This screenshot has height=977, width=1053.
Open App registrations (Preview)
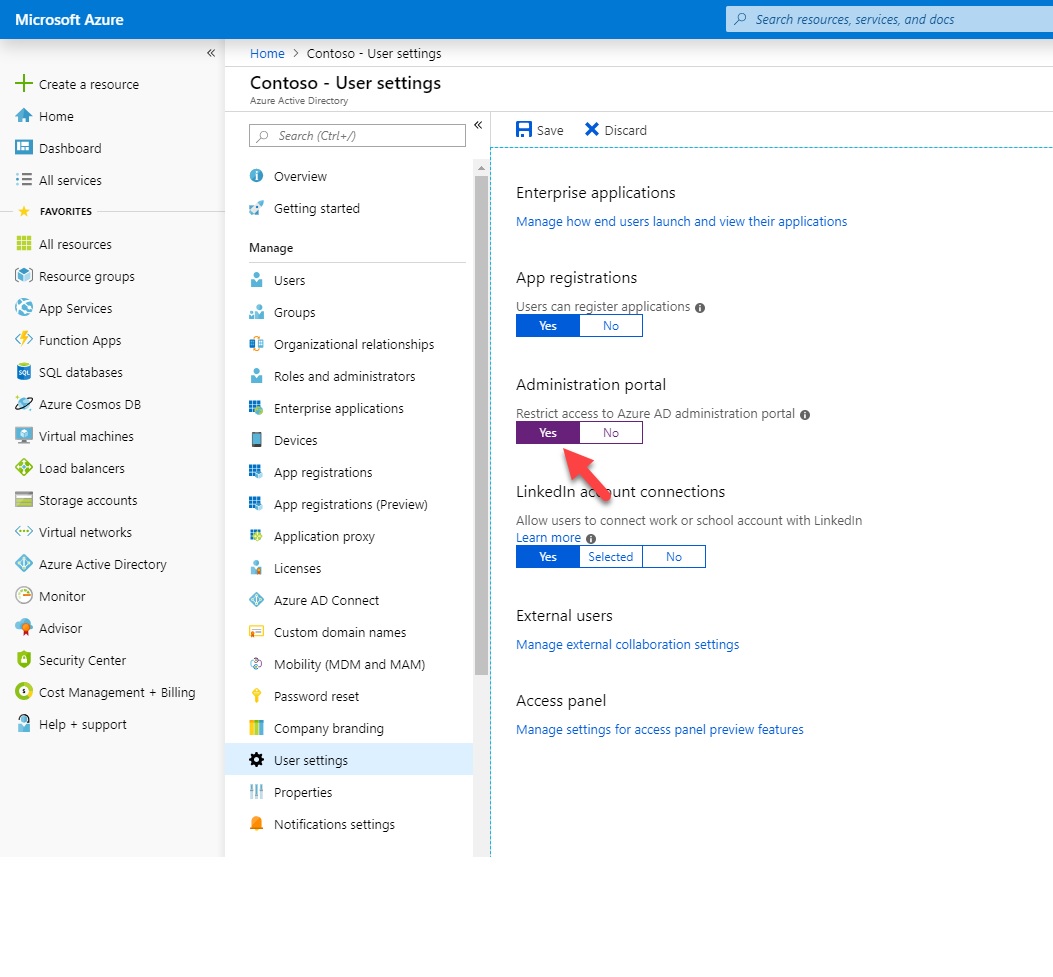349,504
